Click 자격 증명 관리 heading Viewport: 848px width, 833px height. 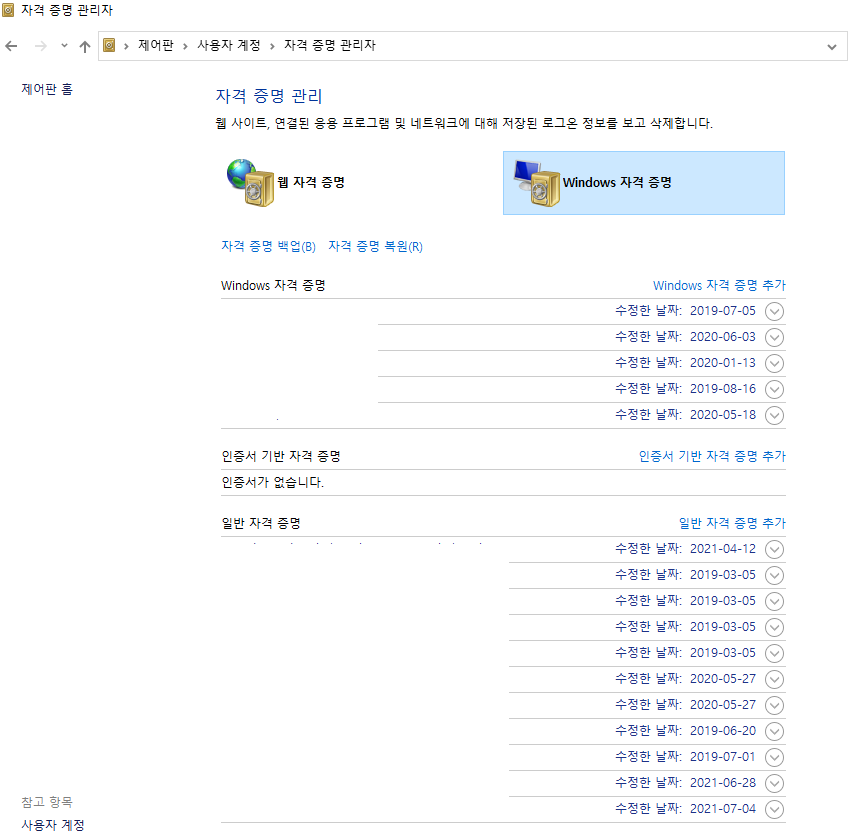[269, 96]
